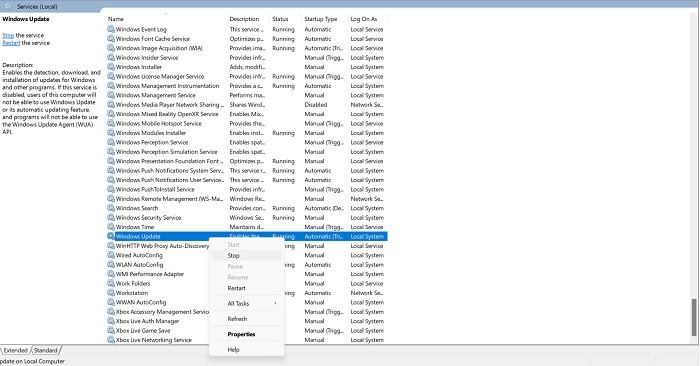
Task: Choose Stop in the context menu
Action: click(x=246, y=255)
